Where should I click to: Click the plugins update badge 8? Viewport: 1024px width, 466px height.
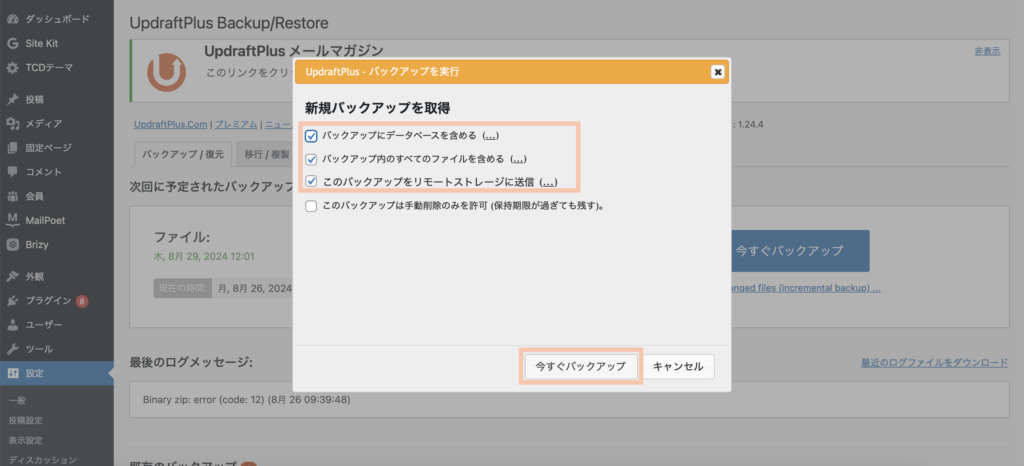coord(82,301)
